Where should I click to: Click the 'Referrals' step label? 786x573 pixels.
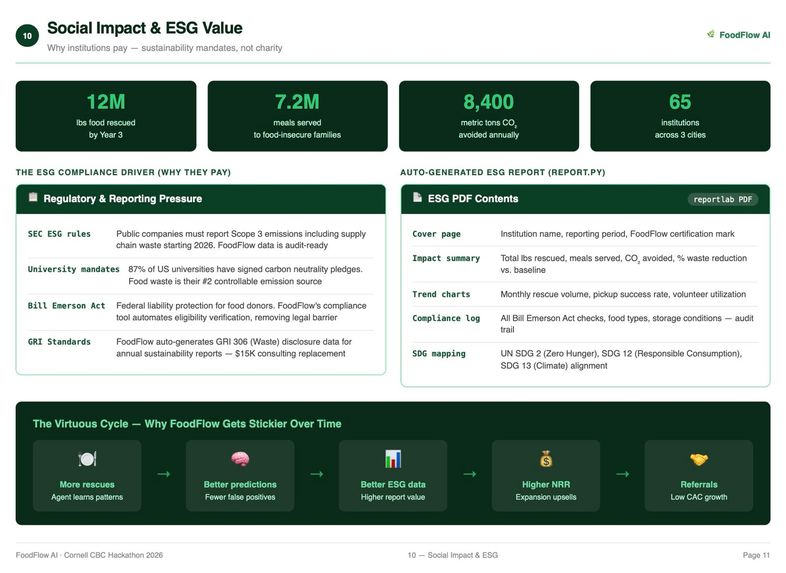(699, 484)
